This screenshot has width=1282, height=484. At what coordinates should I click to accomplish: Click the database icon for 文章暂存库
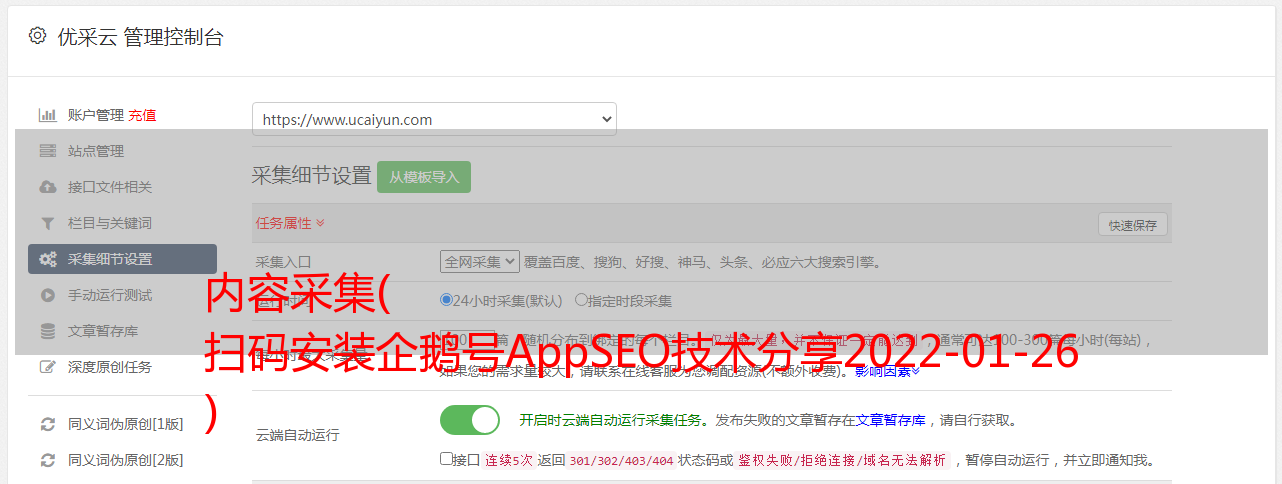click(47, 331)
